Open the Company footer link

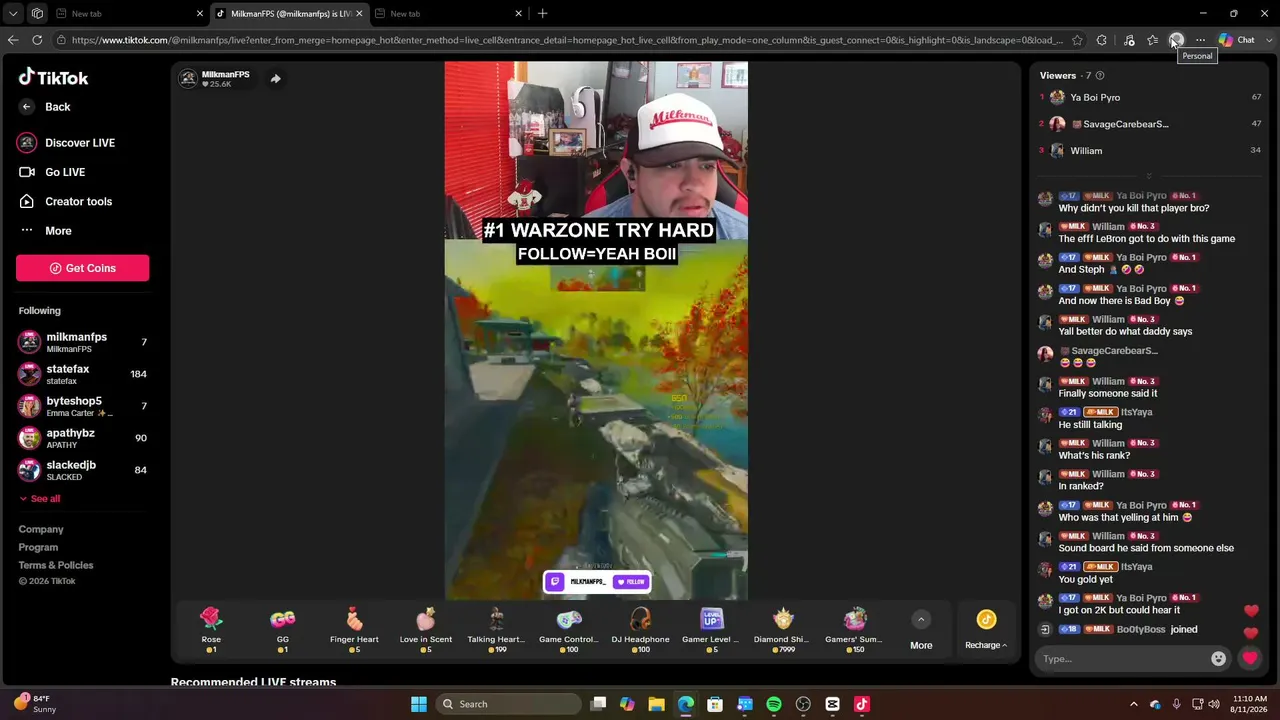click(41, 529)
